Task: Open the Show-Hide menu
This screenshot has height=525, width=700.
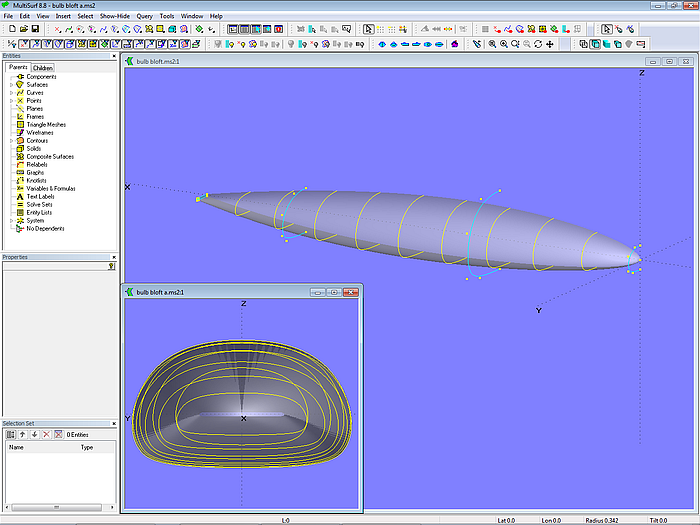Action: click(x=113, y=17)
